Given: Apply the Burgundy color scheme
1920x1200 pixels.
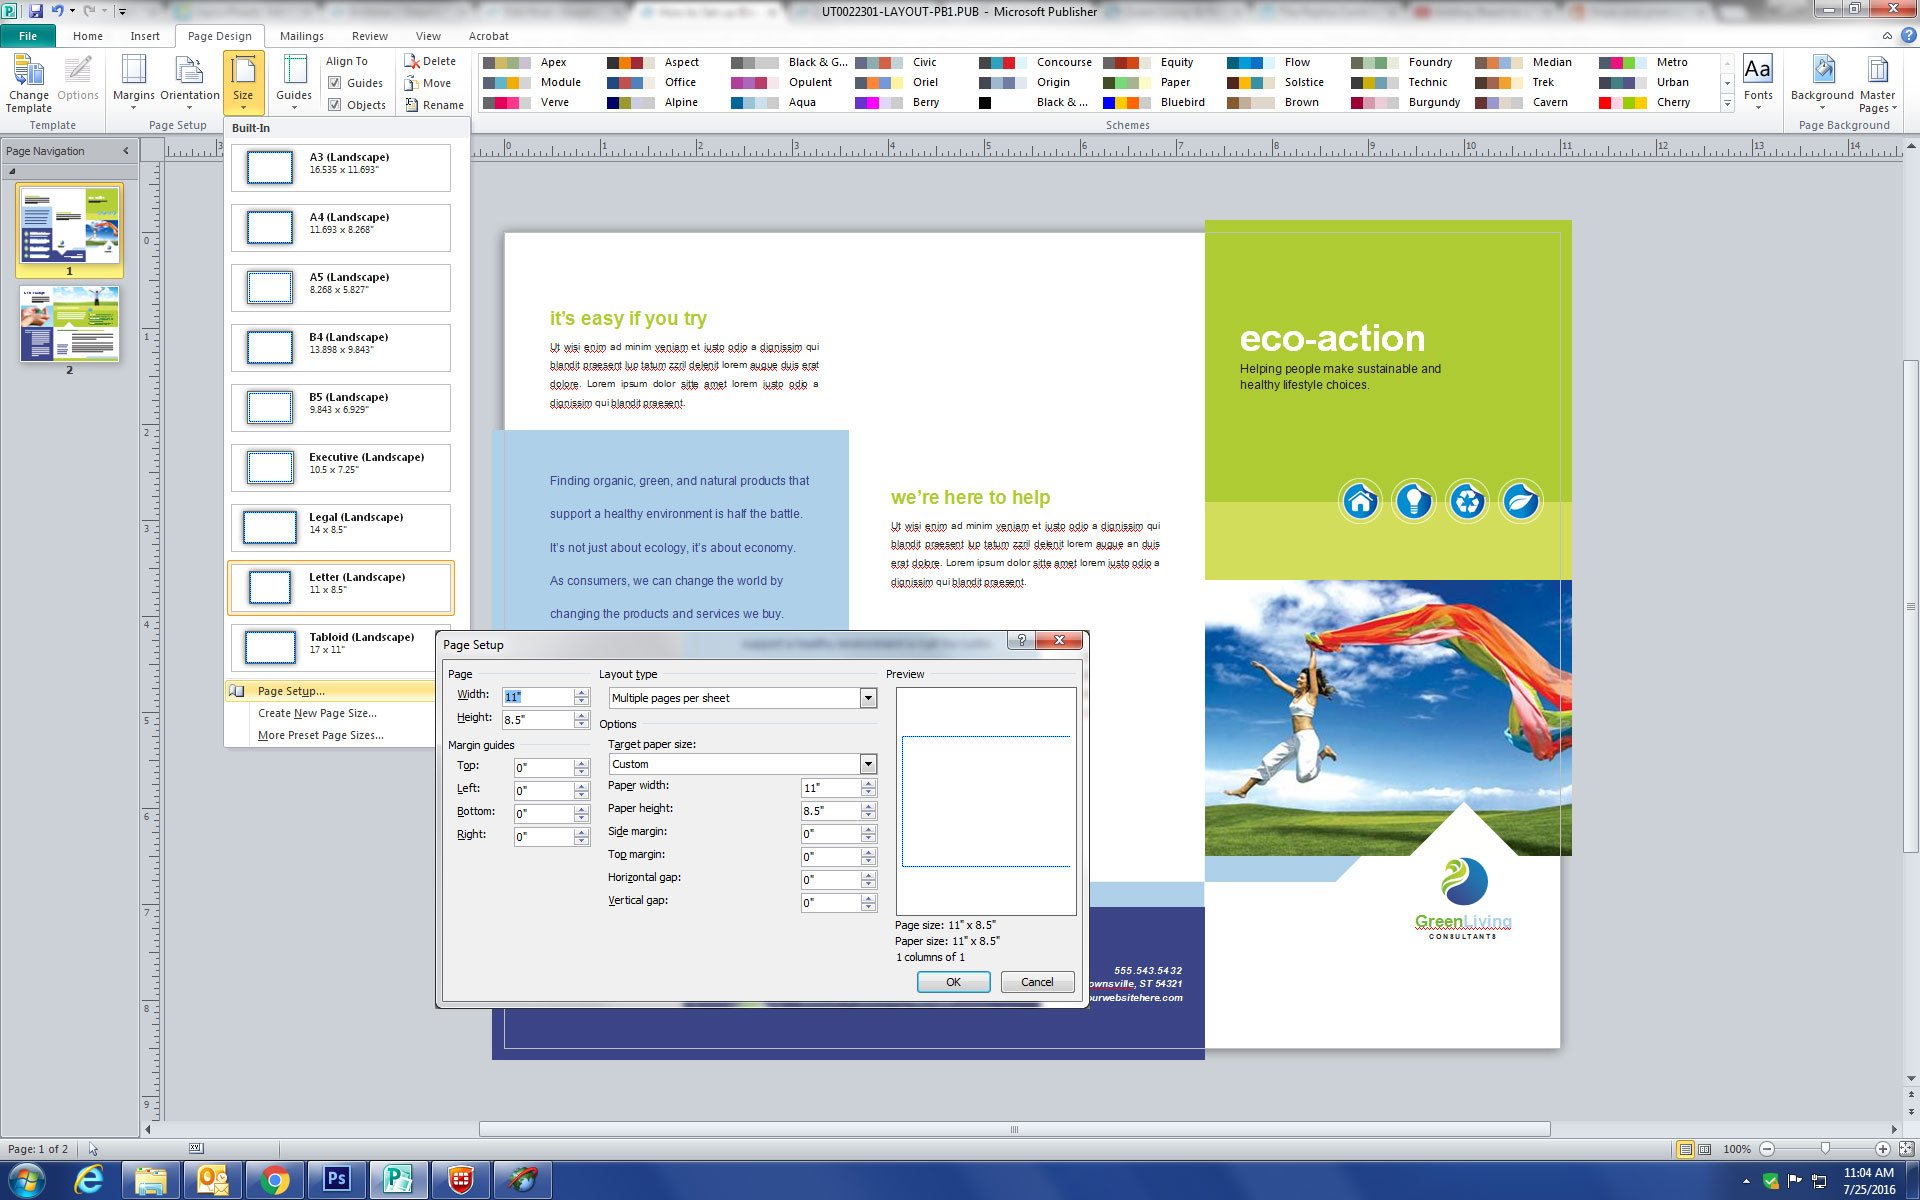Looking at the screenshot, I should [x=1433, y=102].
